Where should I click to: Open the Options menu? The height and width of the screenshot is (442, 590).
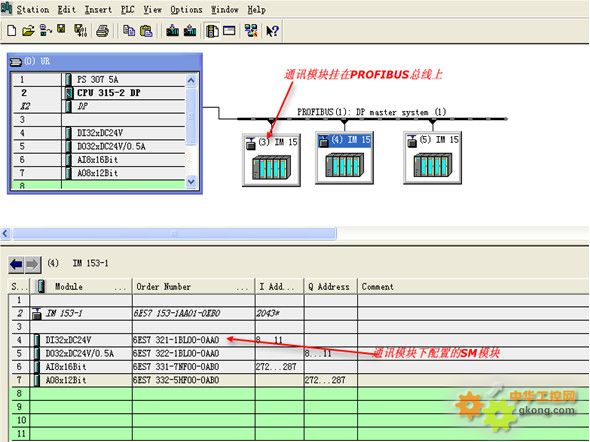pyautogui.click(x=186, y=9)
